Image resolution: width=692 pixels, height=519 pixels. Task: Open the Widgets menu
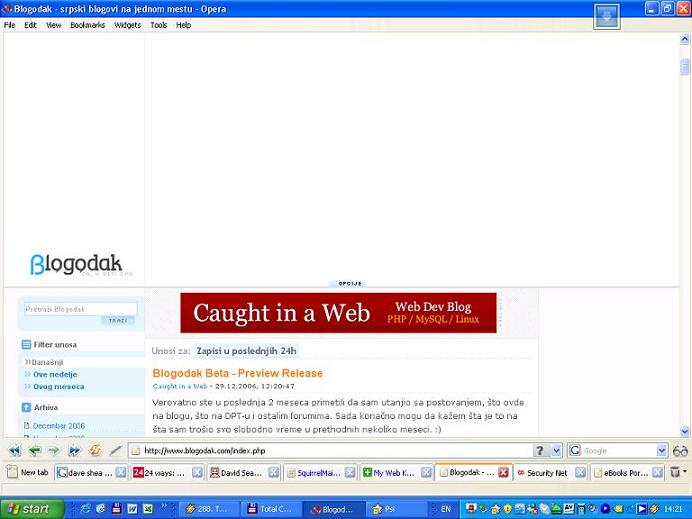(x=127, y=25)
